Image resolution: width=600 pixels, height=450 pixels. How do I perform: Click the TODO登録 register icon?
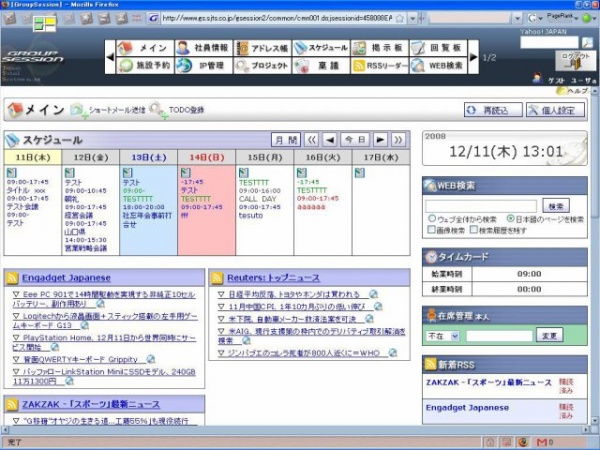[159, 110]
